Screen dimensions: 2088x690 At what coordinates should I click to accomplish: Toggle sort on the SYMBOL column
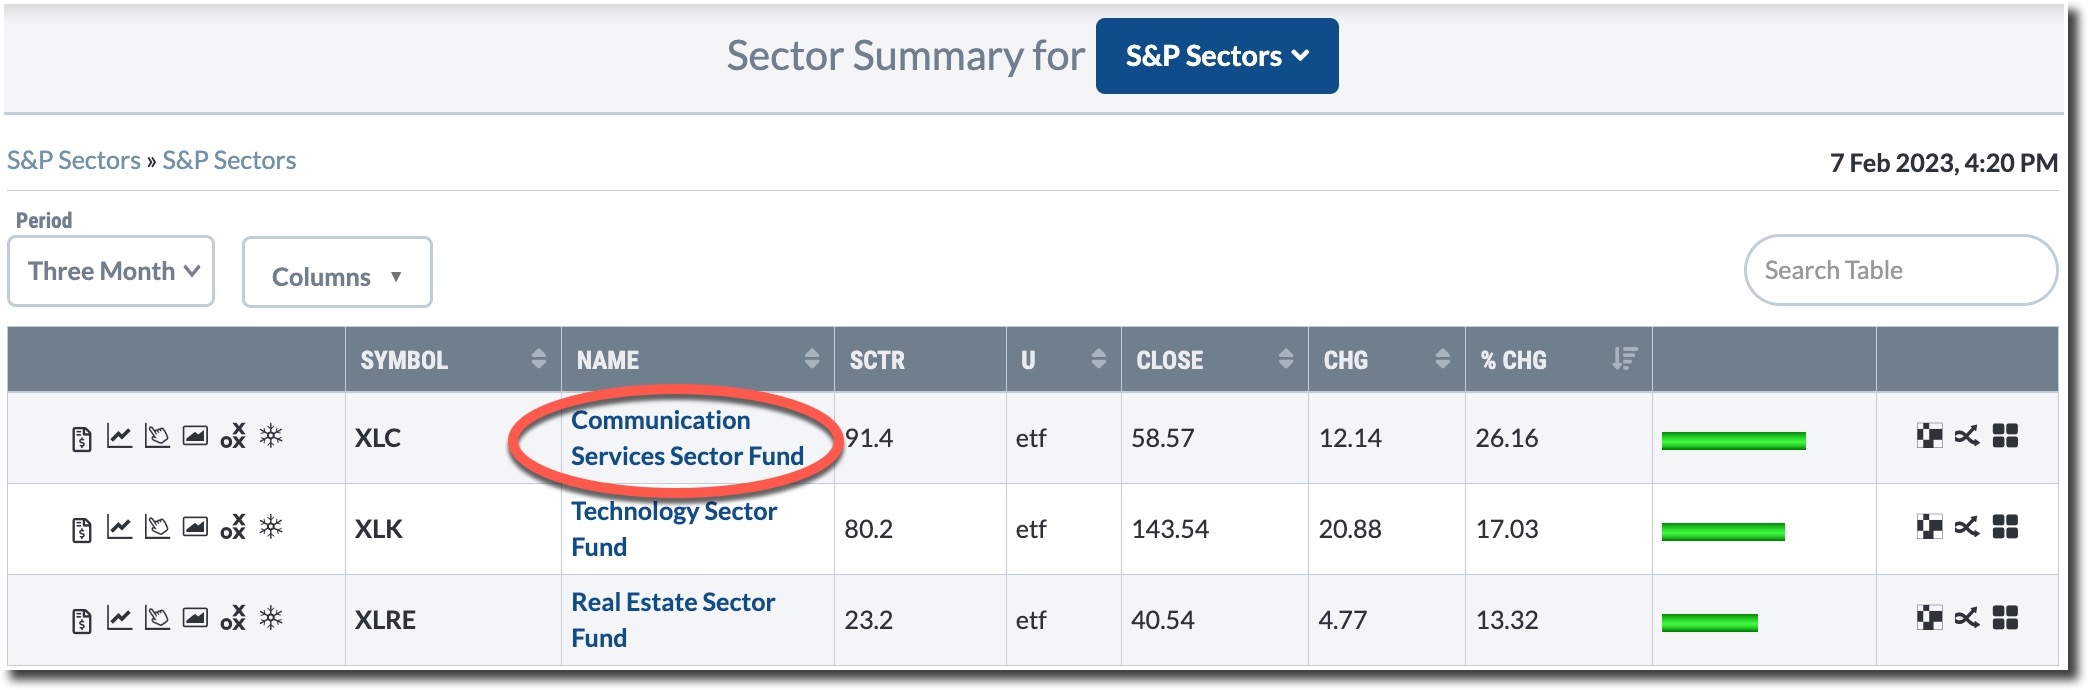tap(538, 359)
